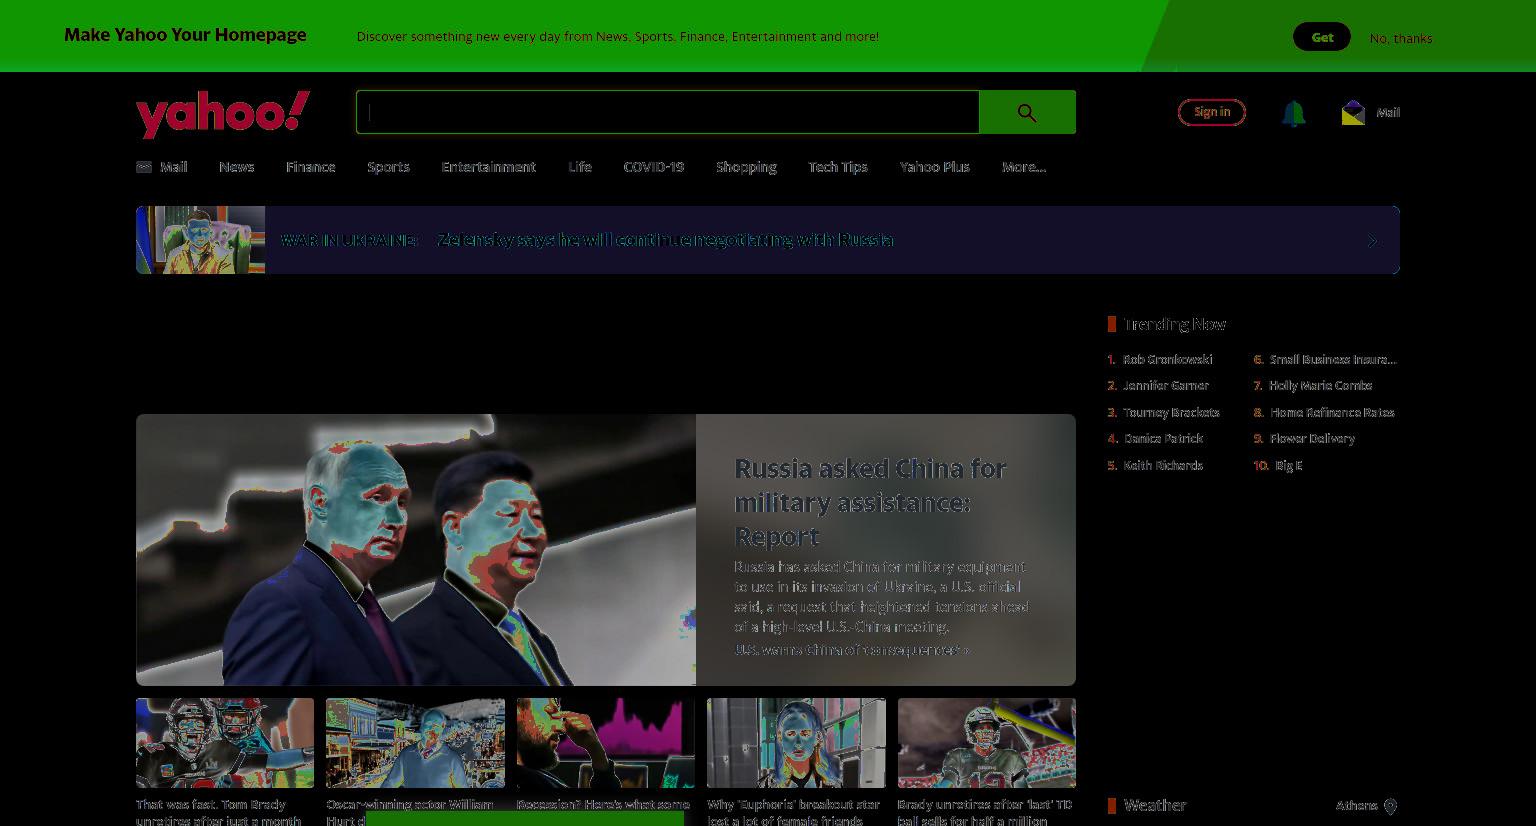Click the small envelope icon in nav bar
1536x826 pixels.
point(144,167)
